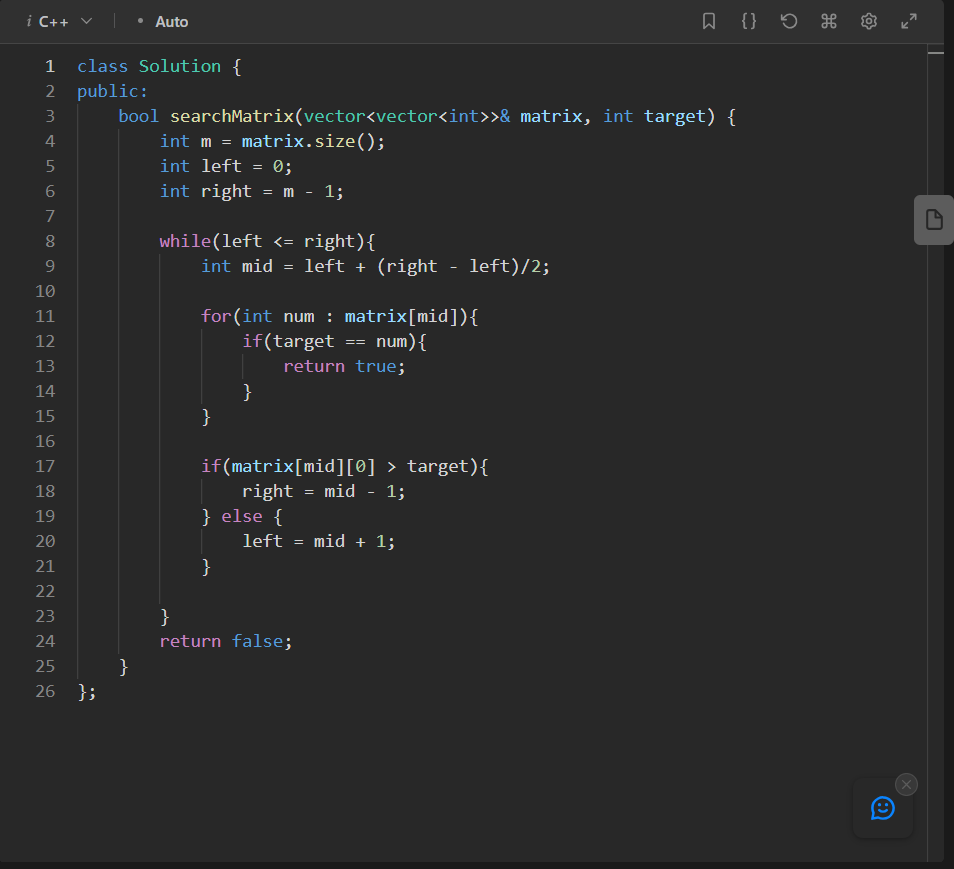Screen dimensions: 954x869
Task: Click 'int right = m - 1;' statement
Action: pos(251,191)
